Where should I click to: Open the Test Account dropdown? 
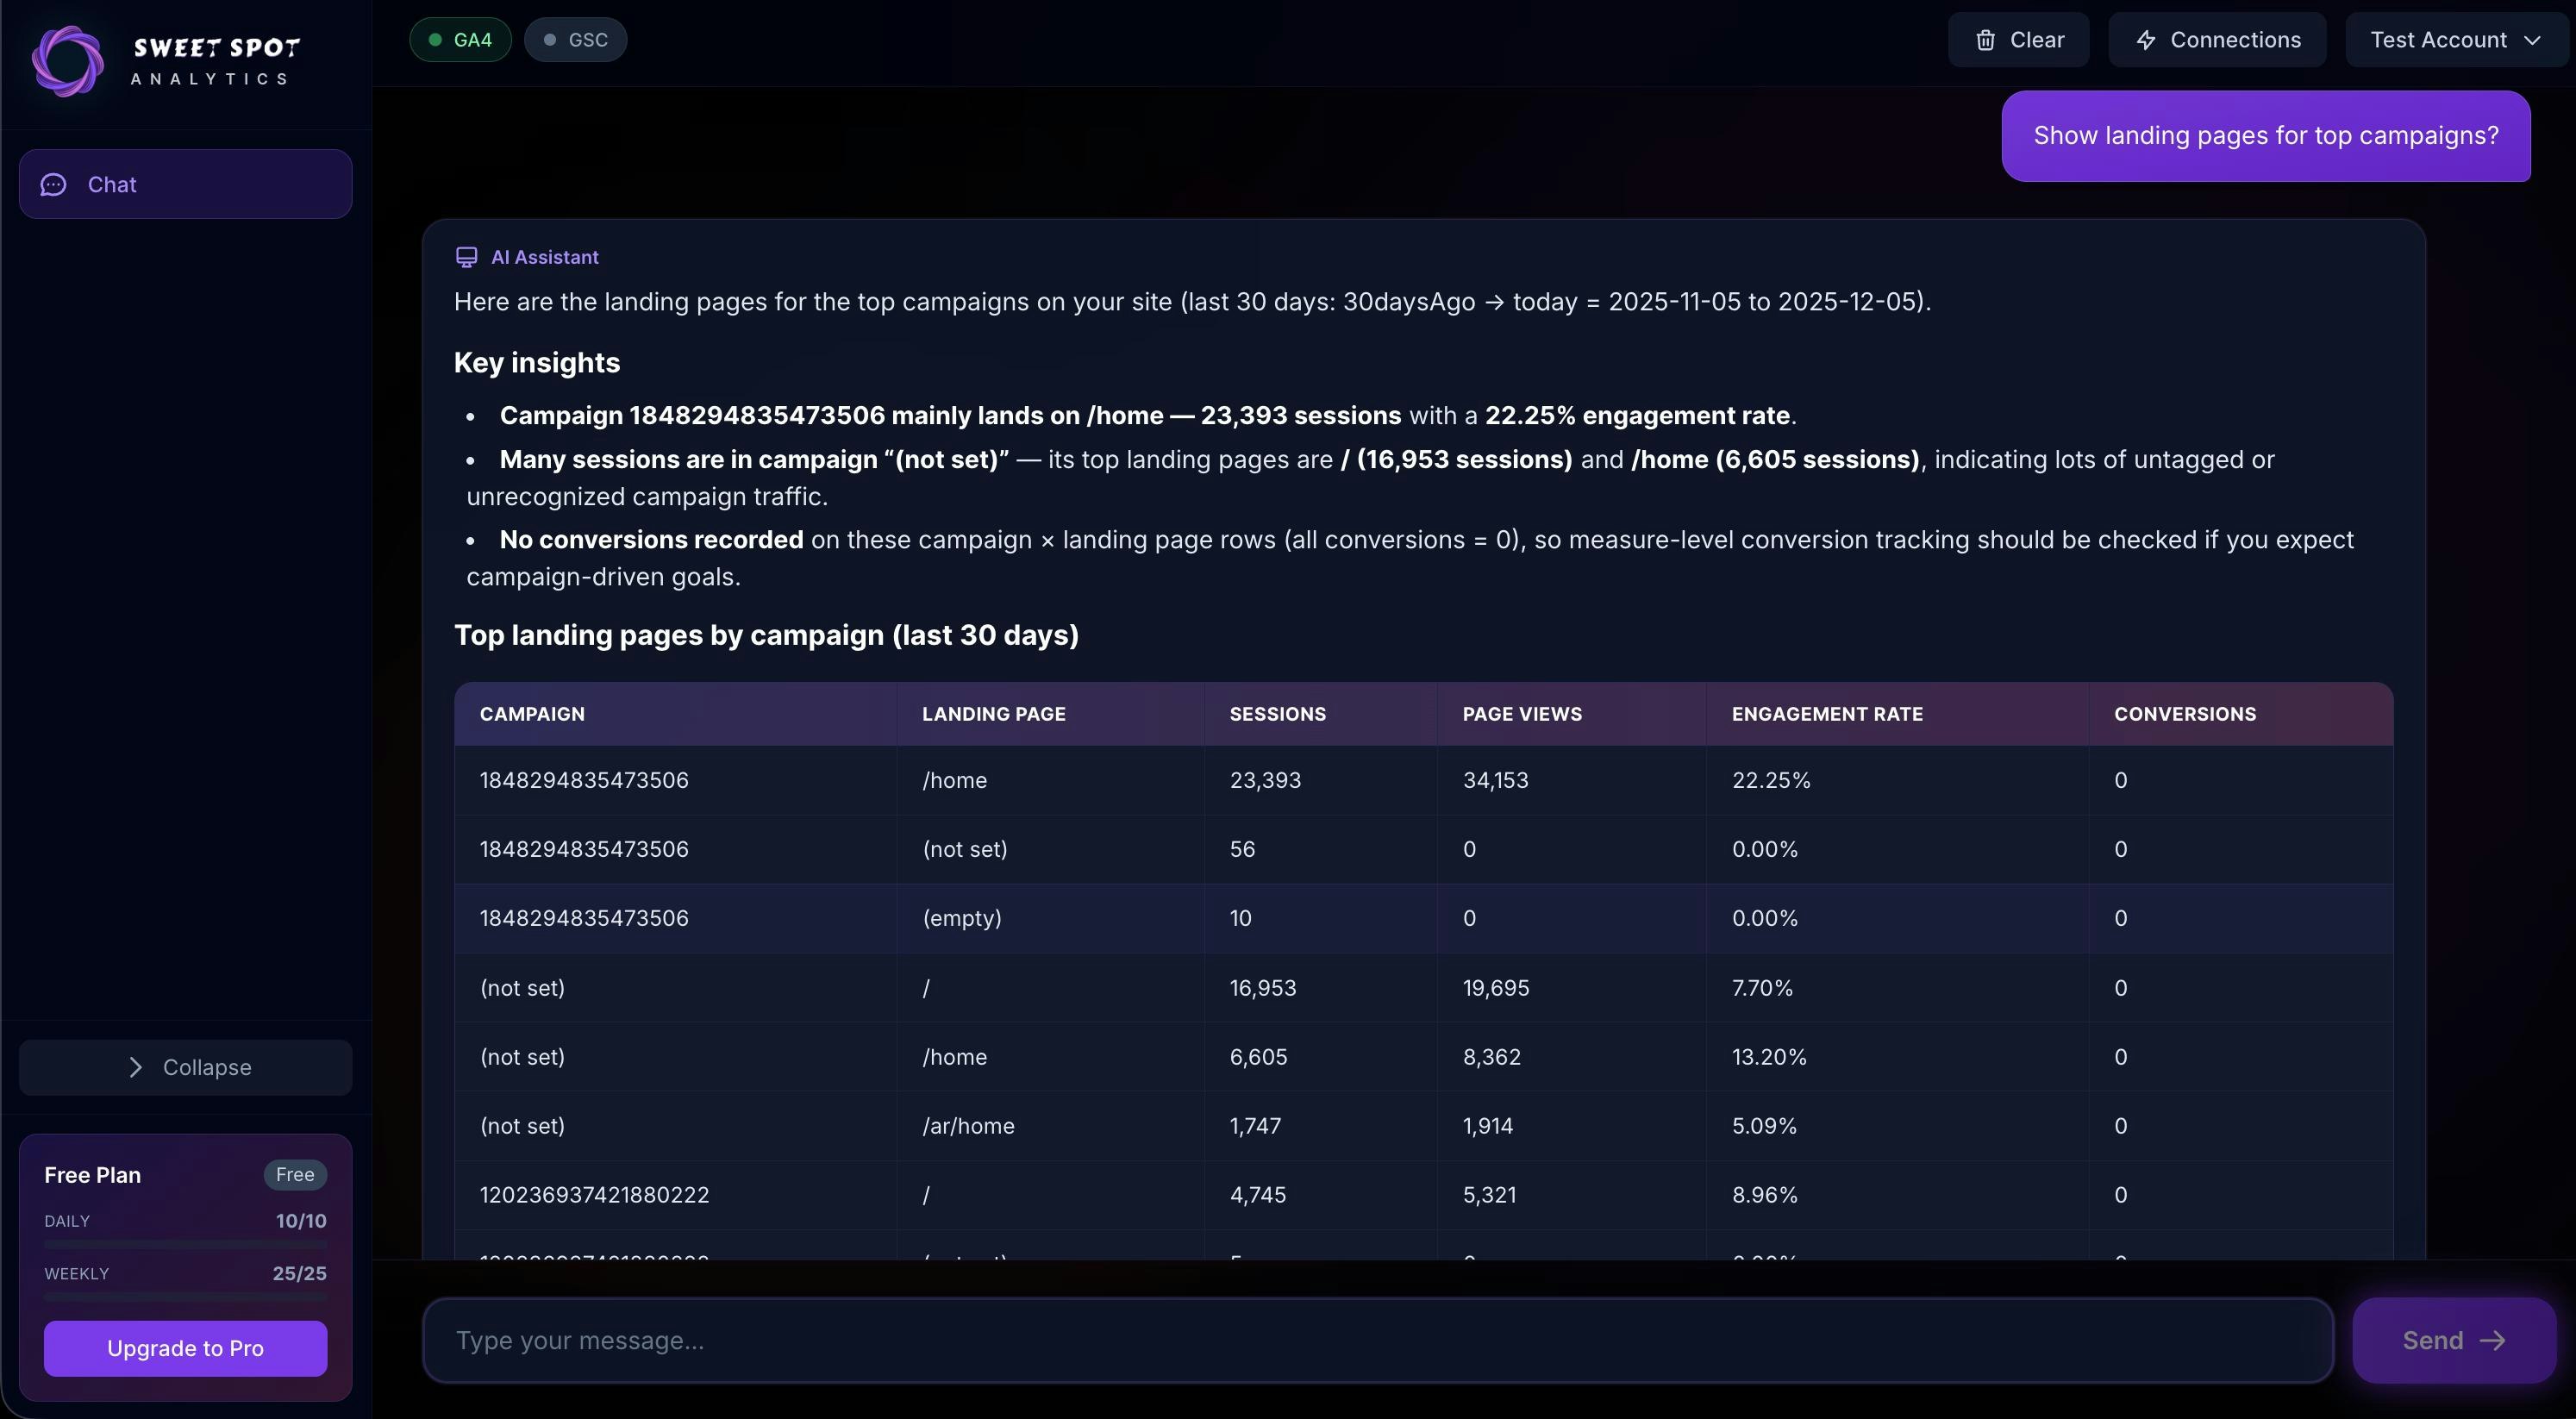pos(2456,40)
